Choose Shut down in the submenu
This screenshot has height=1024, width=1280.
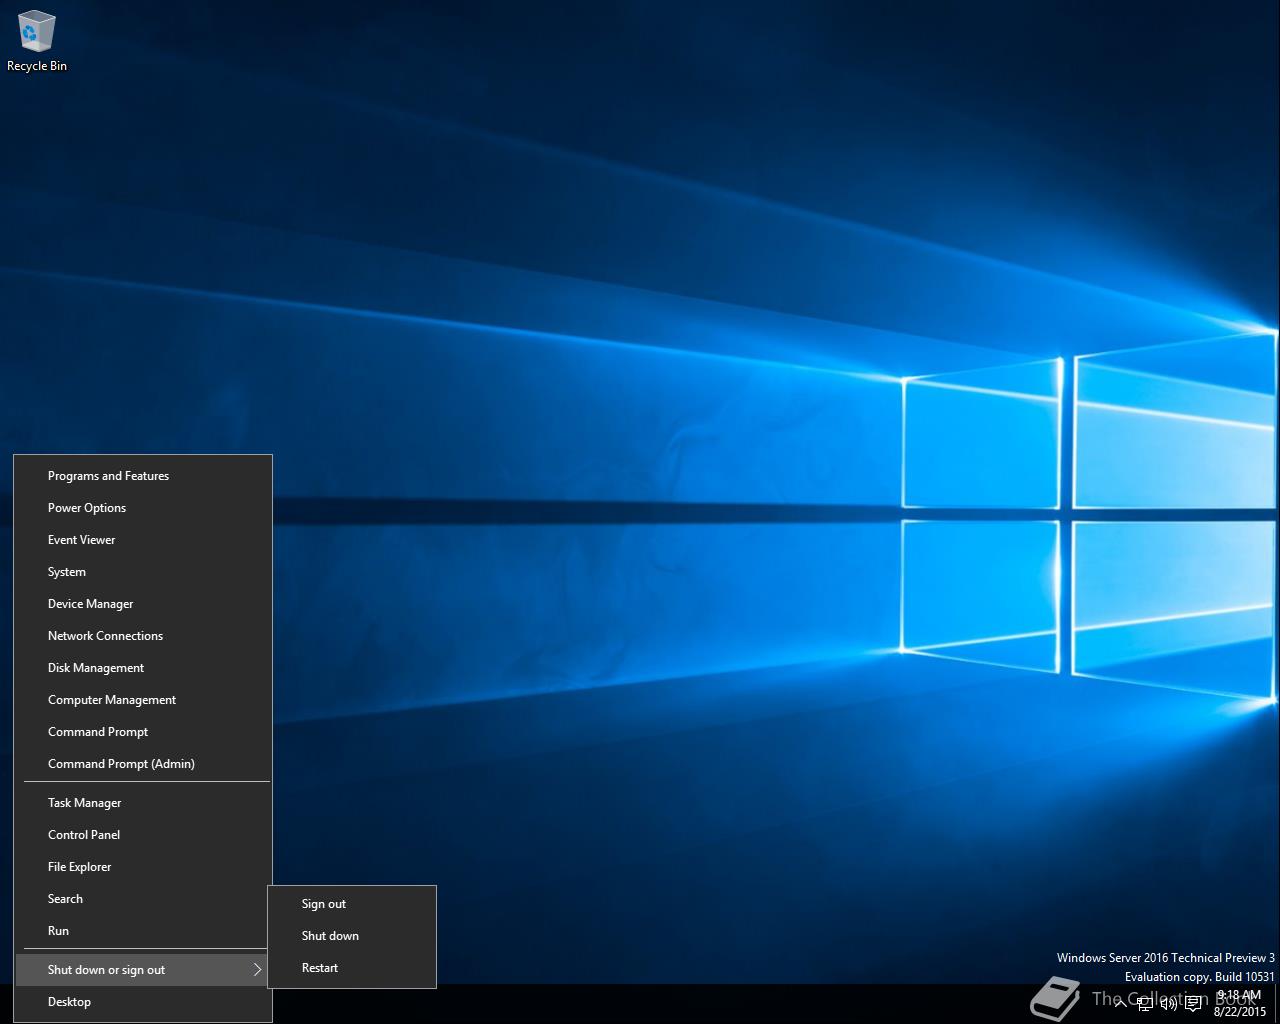click(352, 936)
